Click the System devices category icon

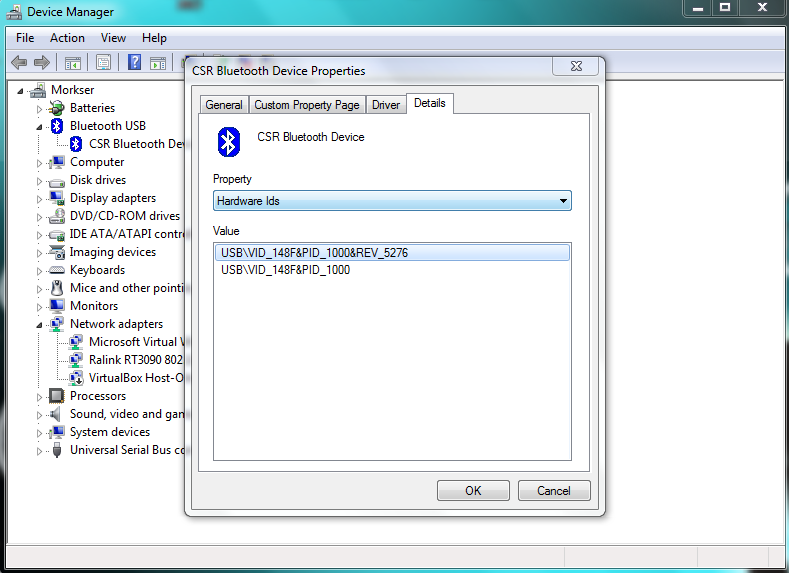[x=57, y=432]
